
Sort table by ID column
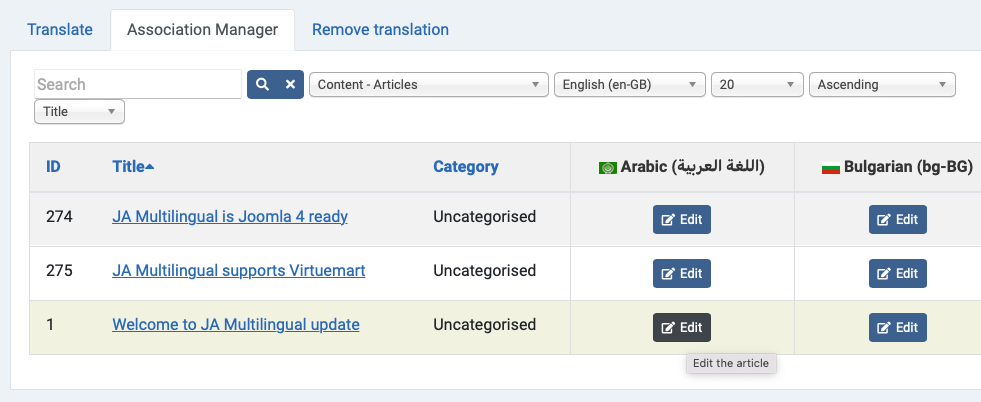(53, 167)
